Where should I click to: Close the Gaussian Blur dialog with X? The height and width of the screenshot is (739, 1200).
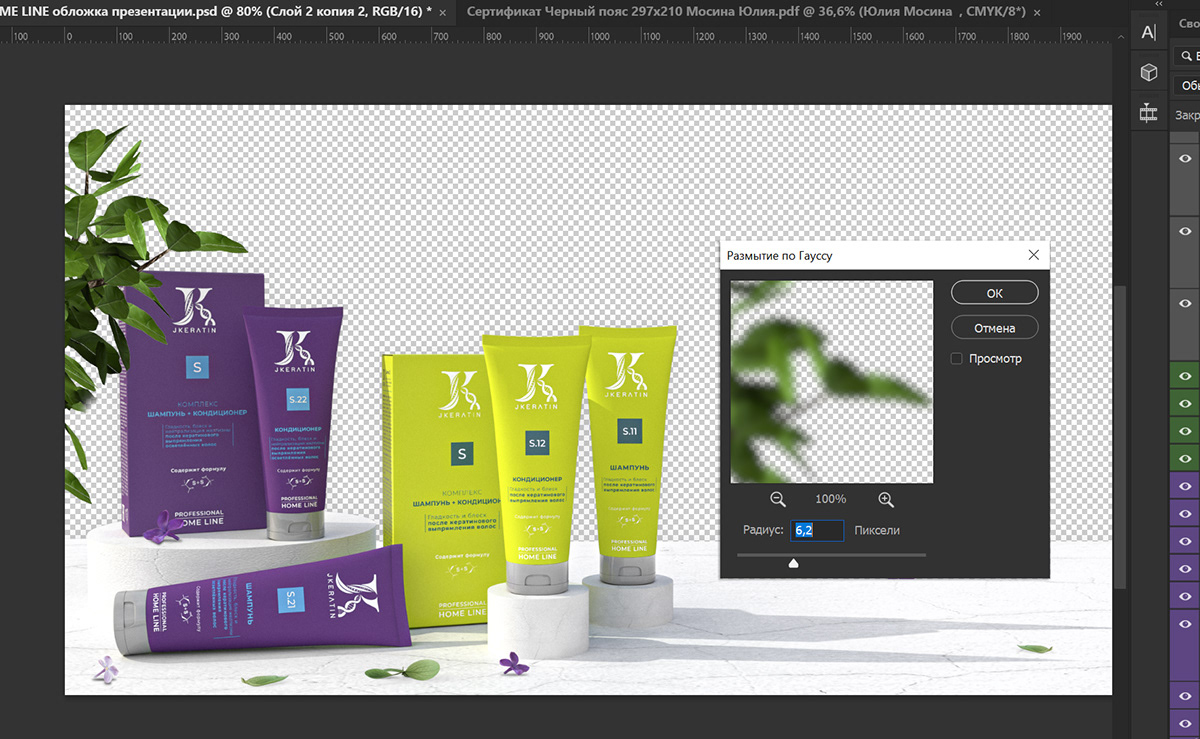pos(1034,255)
